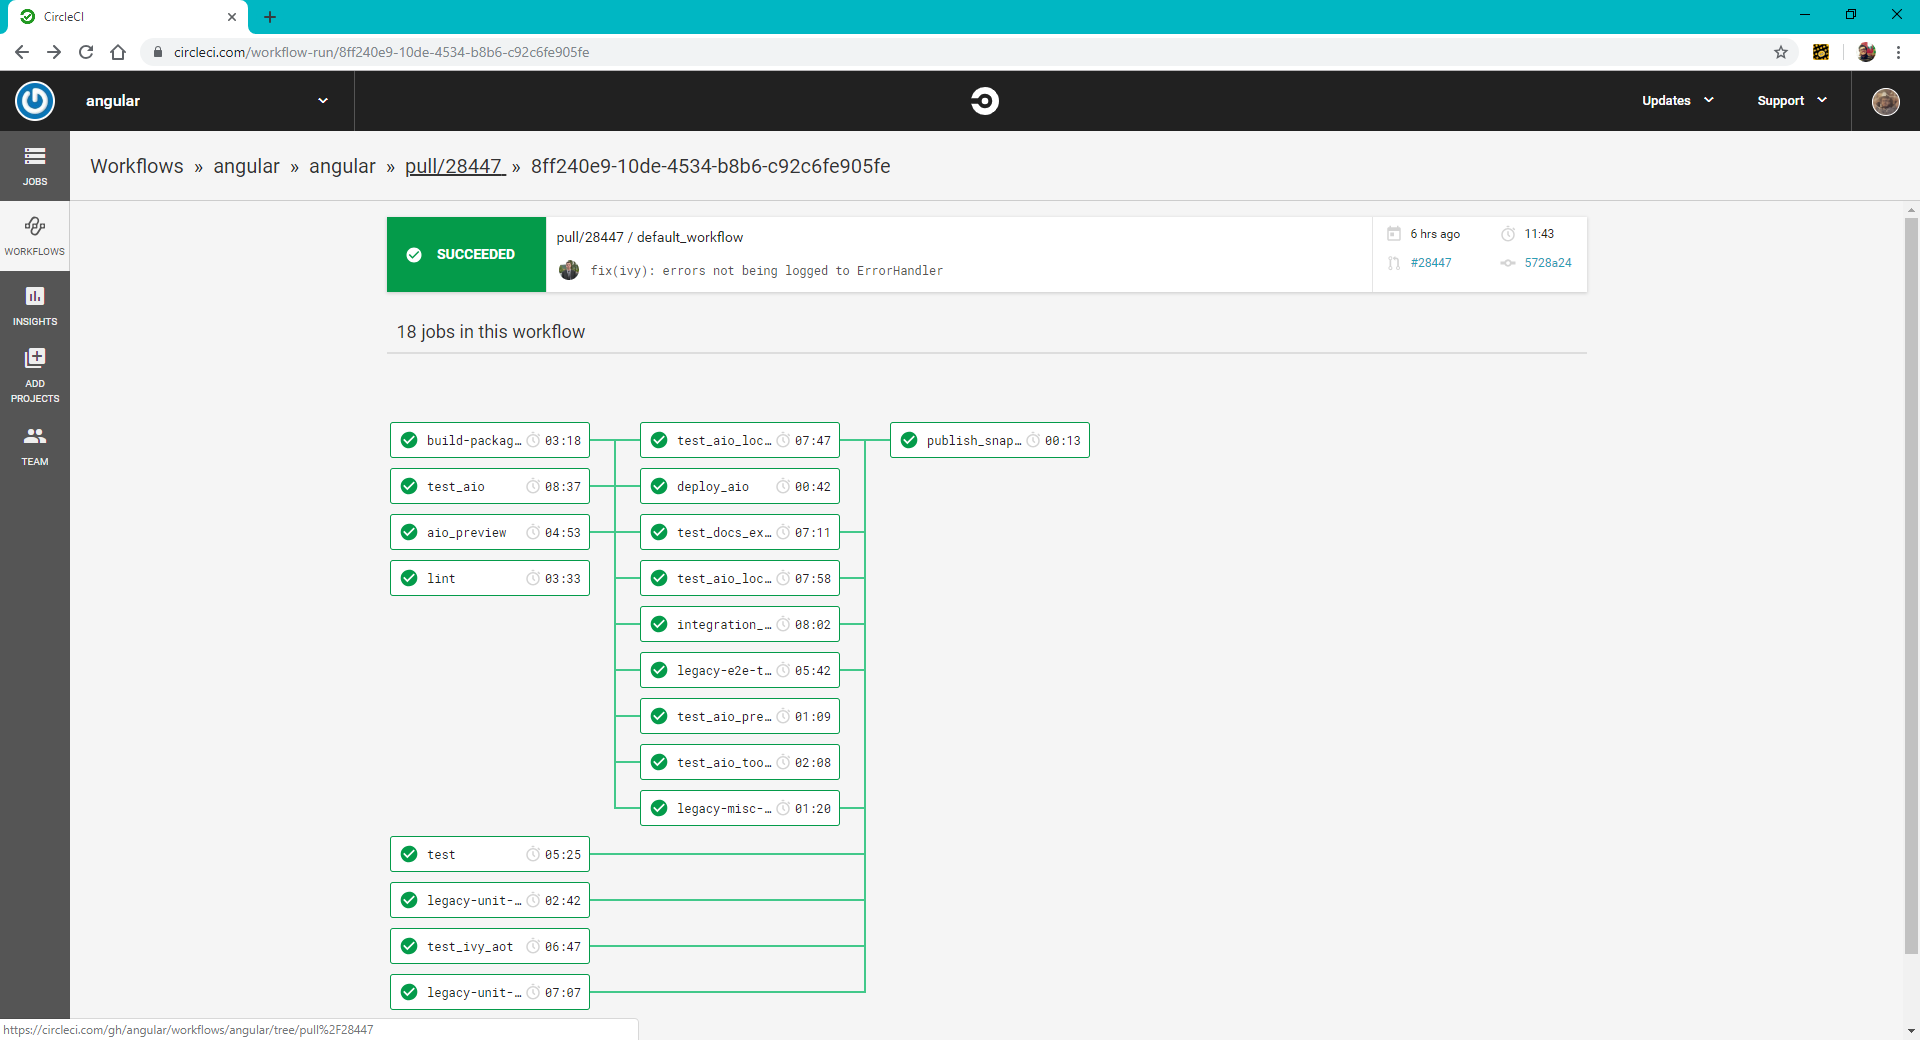Open the legacy-misc-... job
Viewport: 1920px width, 1040px height.
tap(740, 808)
